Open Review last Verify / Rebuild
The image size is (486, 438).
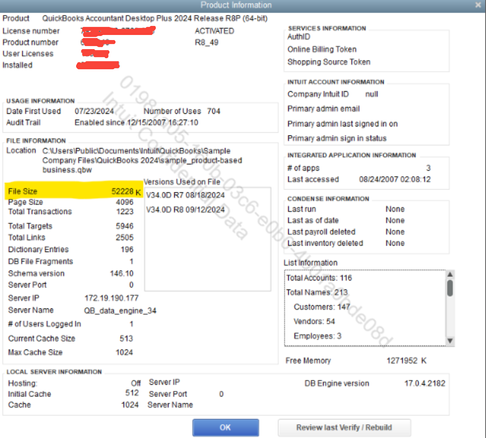[344, 427]
